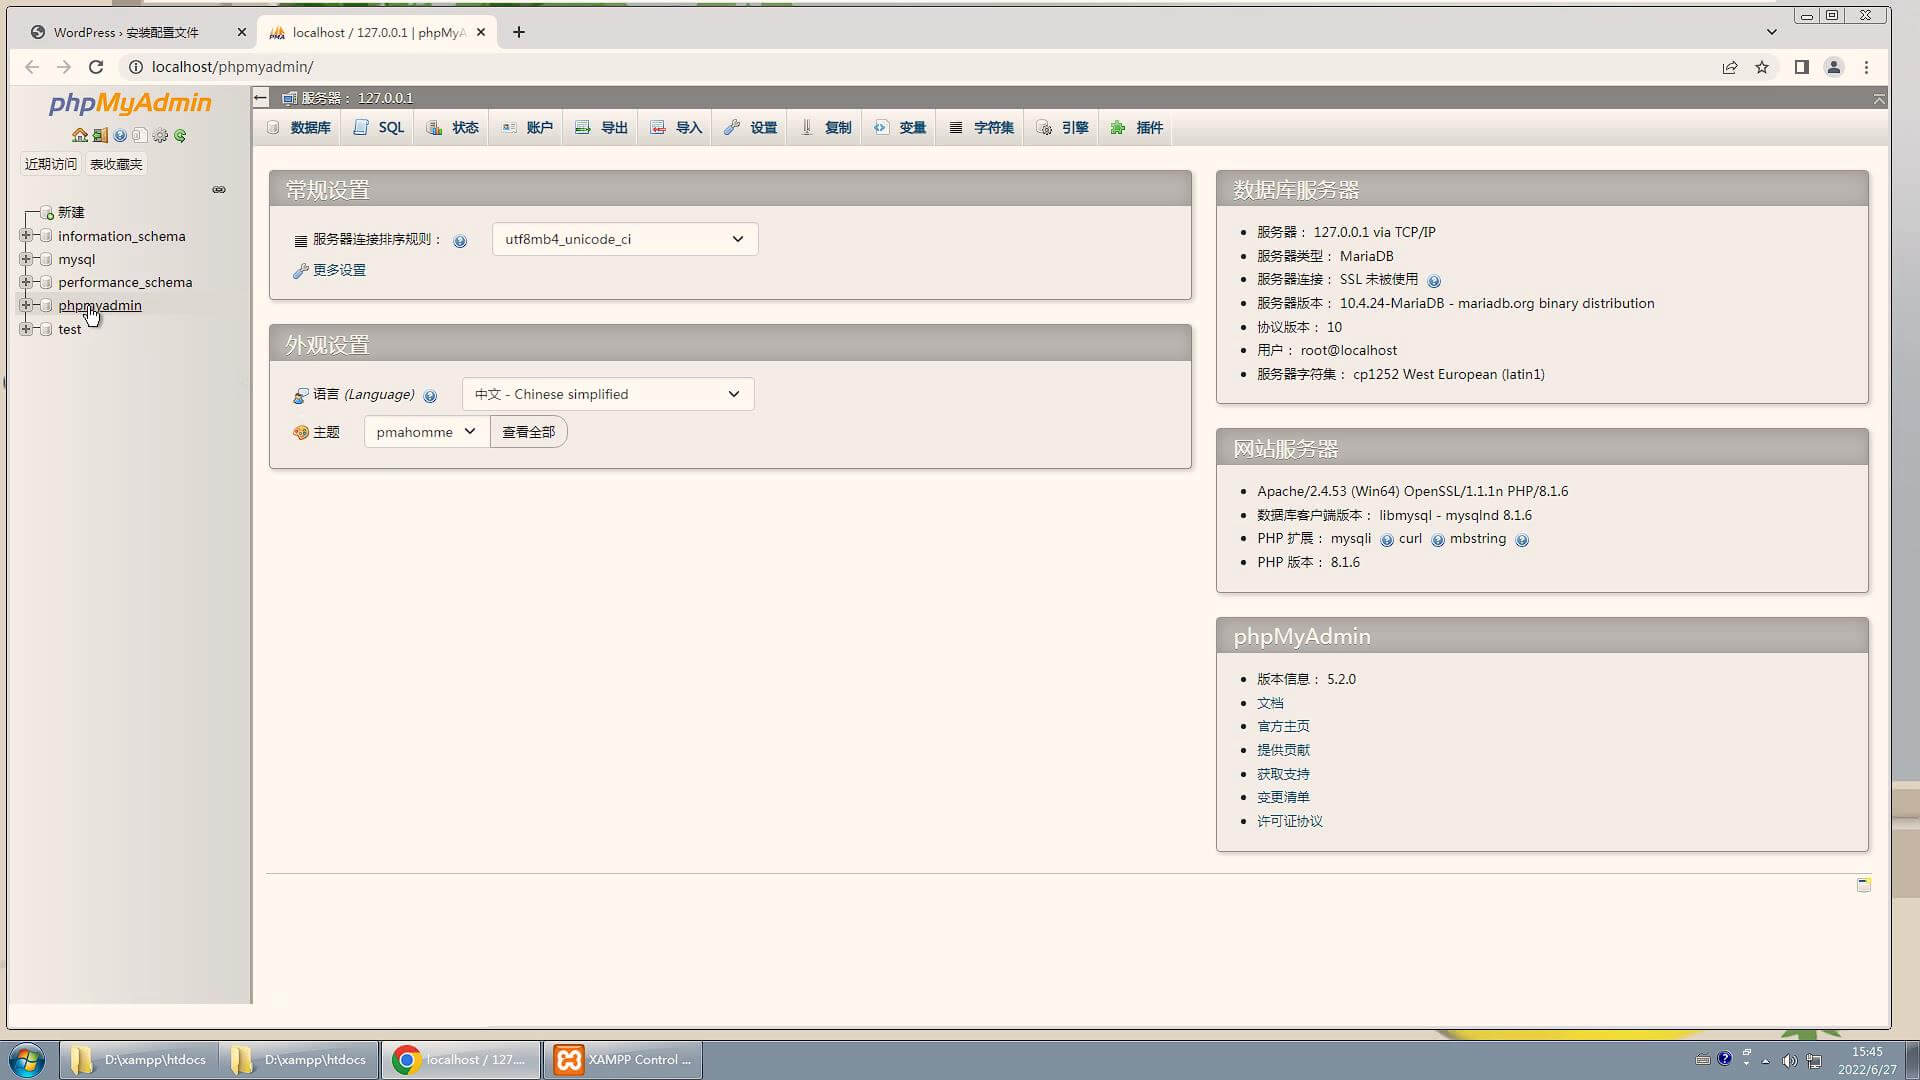
Task: Open the 插件 tab
Action: pyautogui.click(x=1137, y=128)
